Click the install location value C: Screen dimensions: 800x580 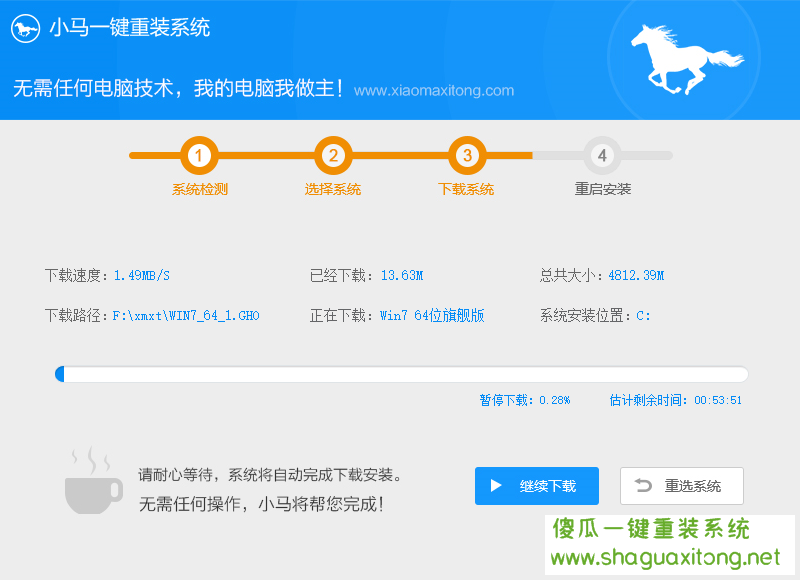pos(643,316)
